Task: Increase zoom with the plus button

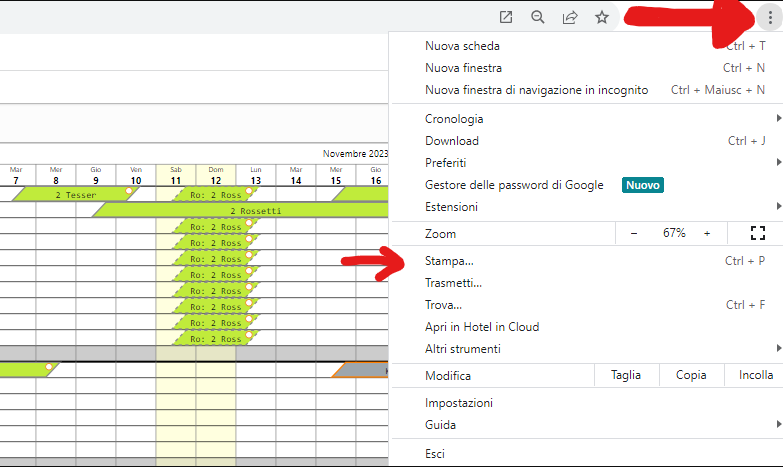Action: 707,233
